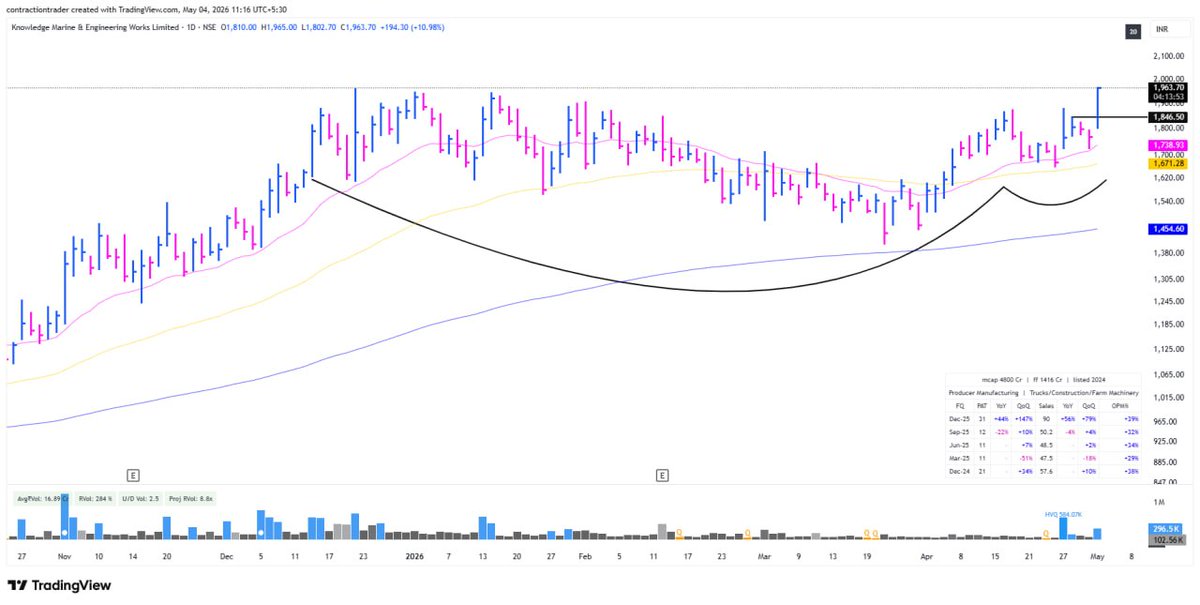The image size is (1200, 605).
Task: Click the Sales column header in table
Action: pos(1045,407)
